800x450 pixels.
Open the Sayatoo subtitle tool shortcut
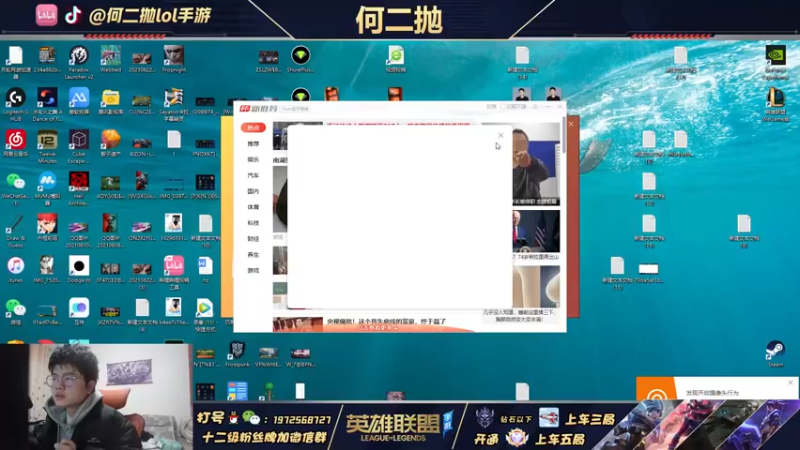pos(173,97)
